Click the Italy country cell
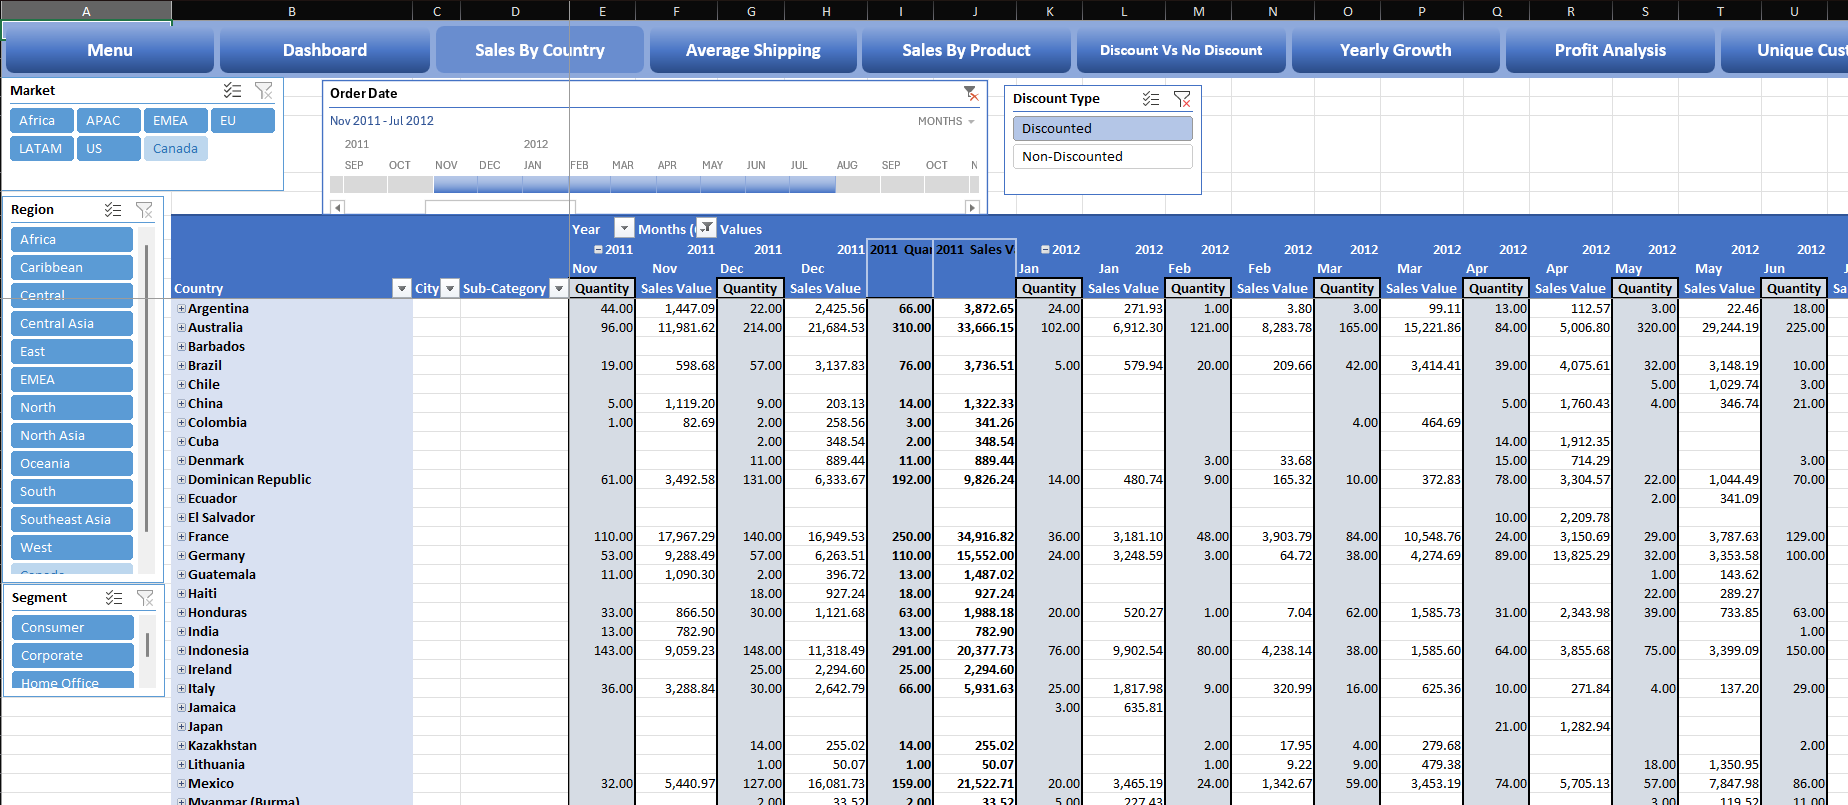 pos(292,688)
